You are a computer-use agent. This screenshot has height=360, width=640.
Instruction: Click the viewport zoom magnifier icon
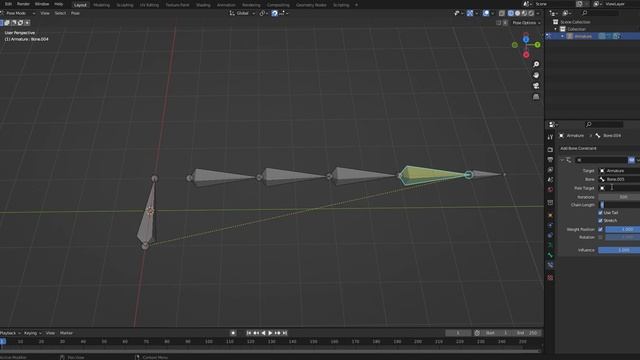pos(536,64)
